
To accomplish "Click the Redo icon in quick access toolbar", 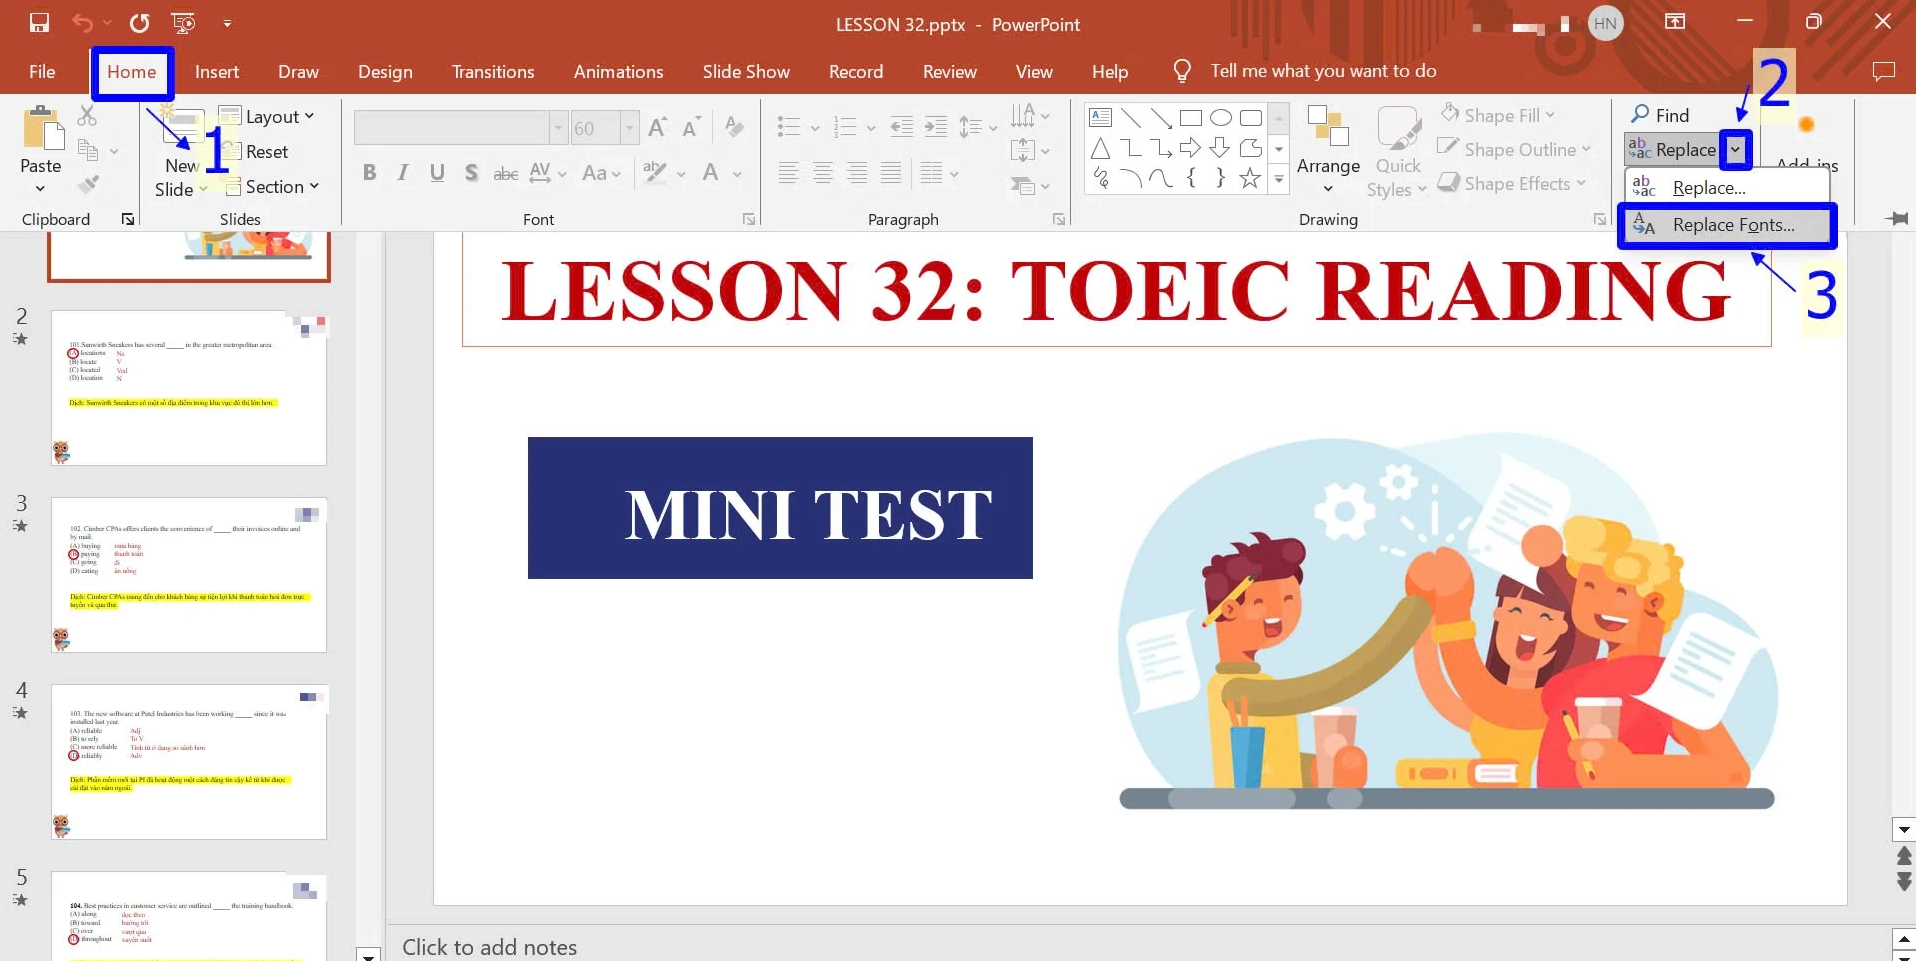I will (139, 23).
